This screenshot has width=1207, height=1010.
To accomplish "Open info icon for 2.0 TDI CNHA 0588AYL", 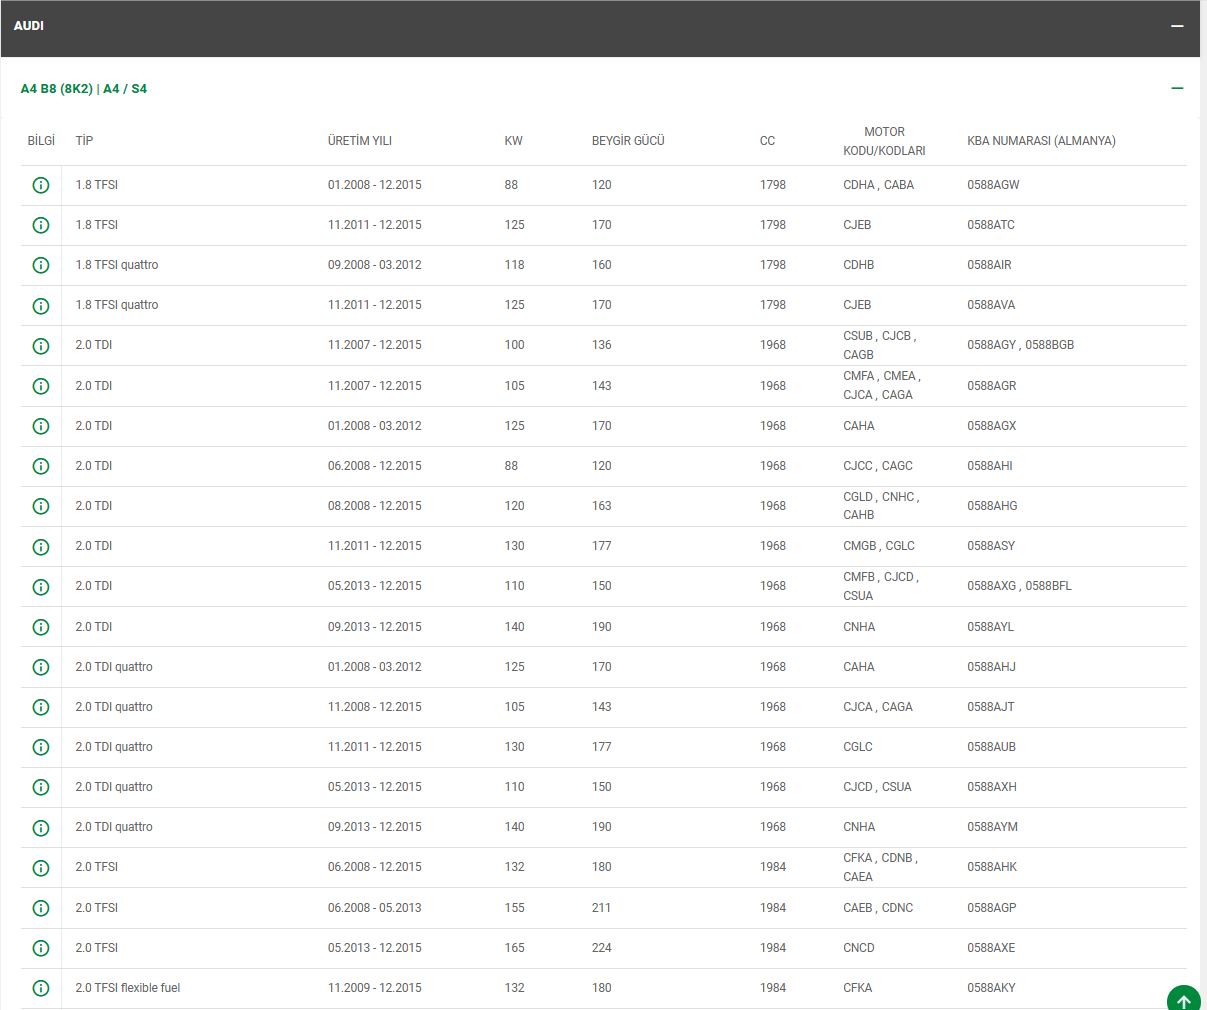I will [x=41, y=627].
